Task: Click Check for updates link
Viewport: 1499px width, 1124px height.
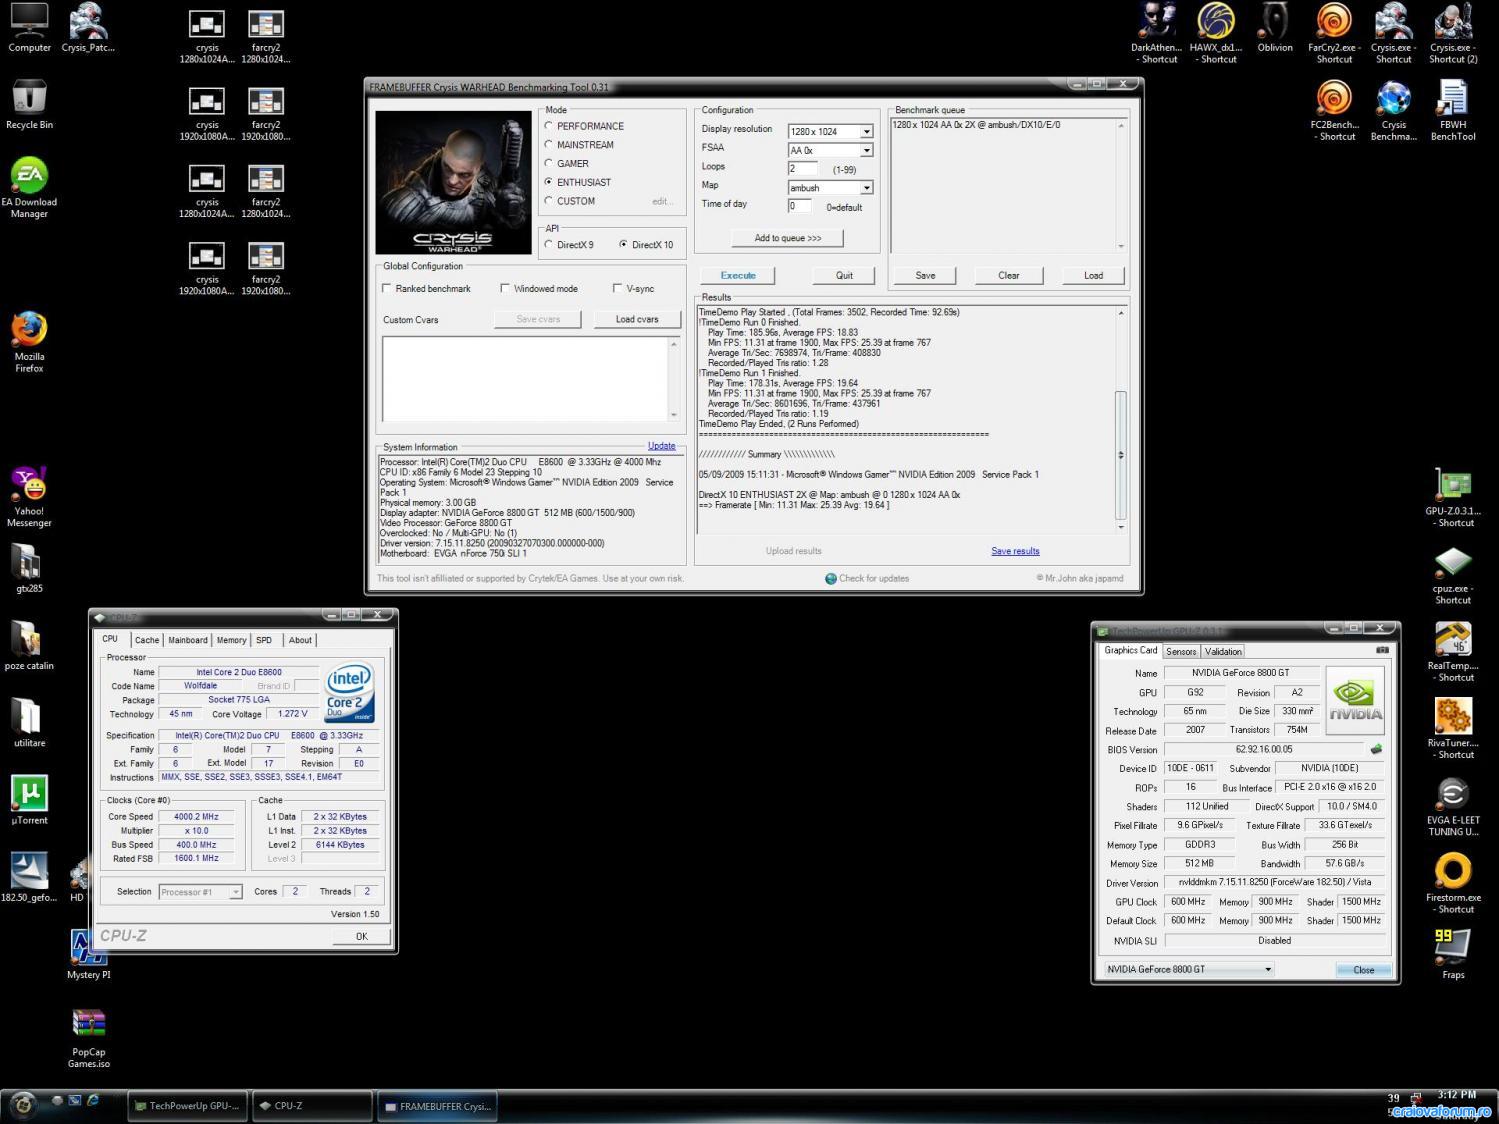Action: (867, 578)
